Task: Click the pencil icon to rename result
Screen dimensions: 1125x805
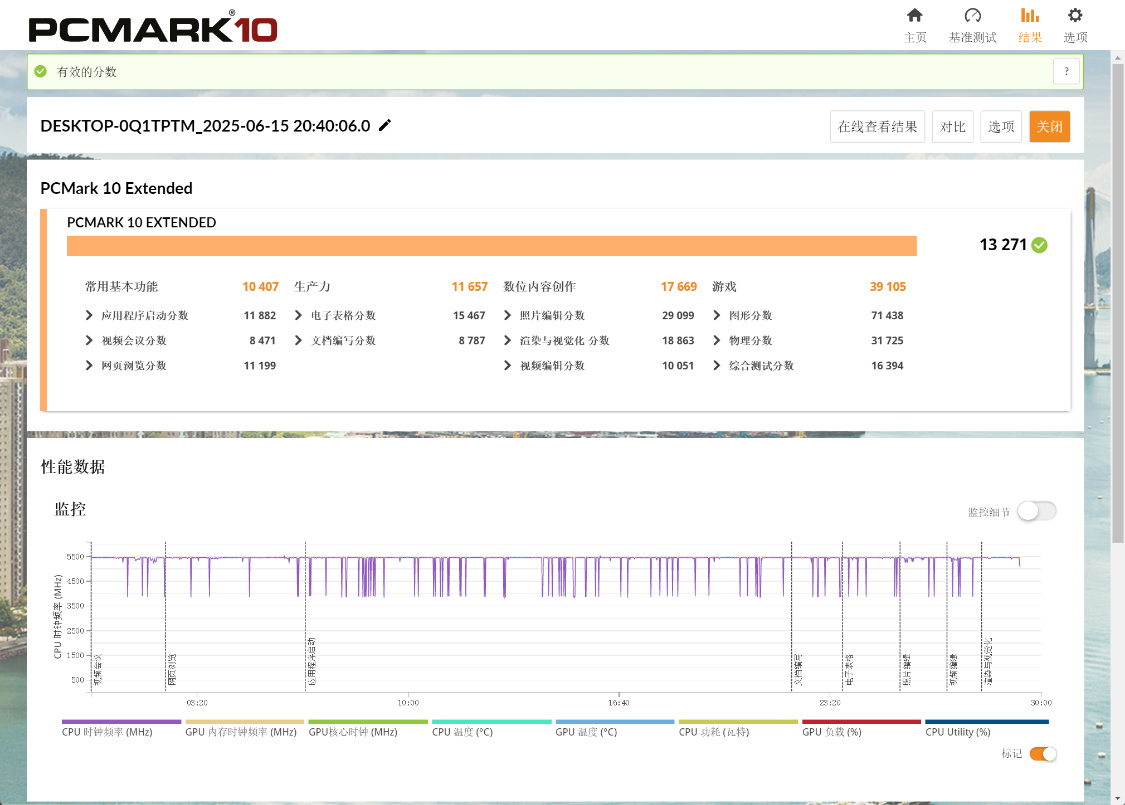Action: point(385,126)
